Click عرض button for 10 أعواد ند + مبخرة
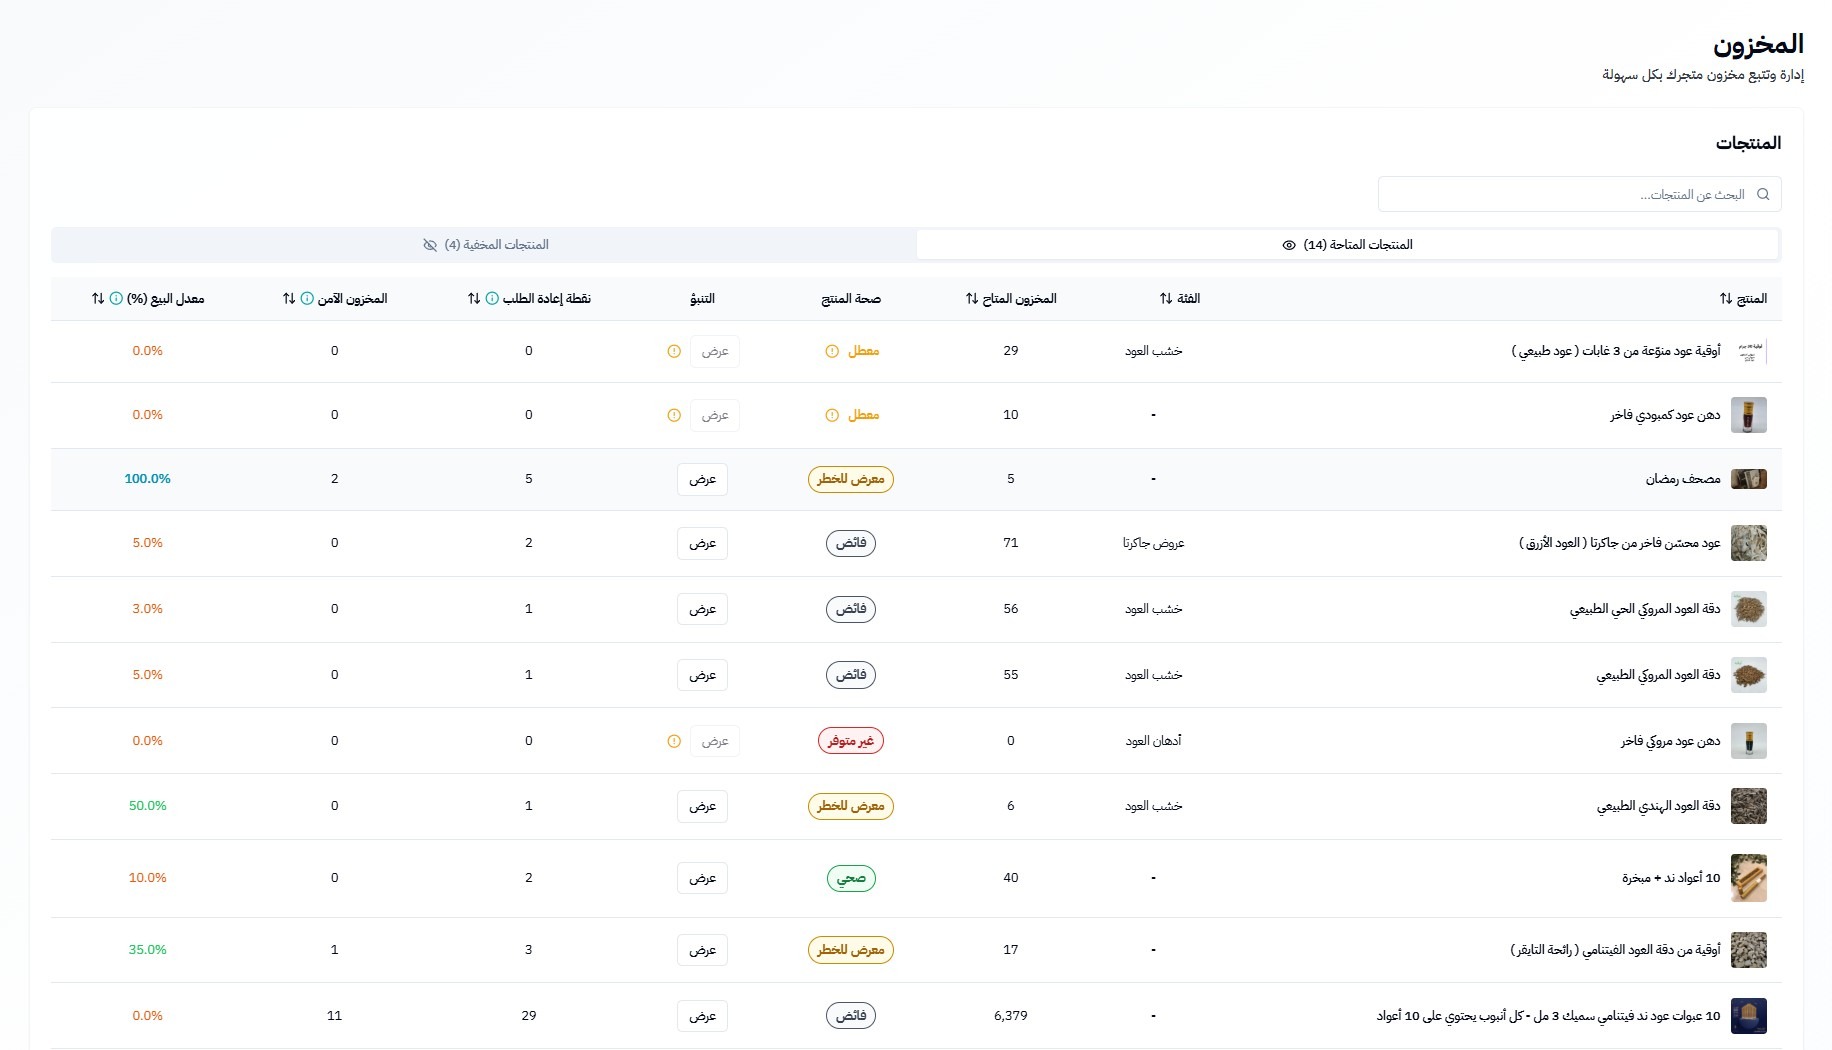The width and height of the screenshot is (1832, 1050). 702,878
